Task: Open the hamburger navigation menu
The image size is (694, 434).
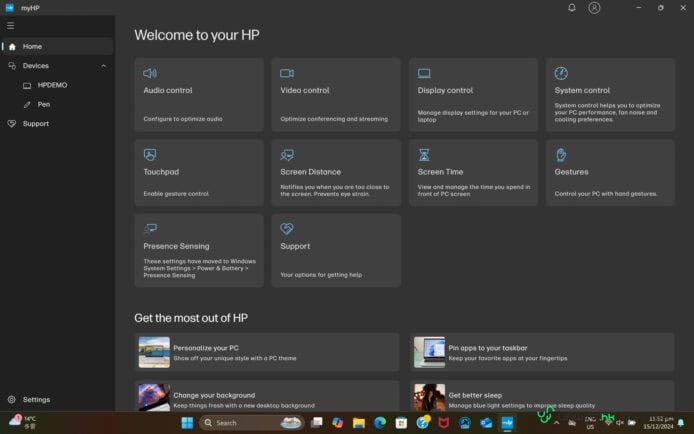Action: (11, 26)
